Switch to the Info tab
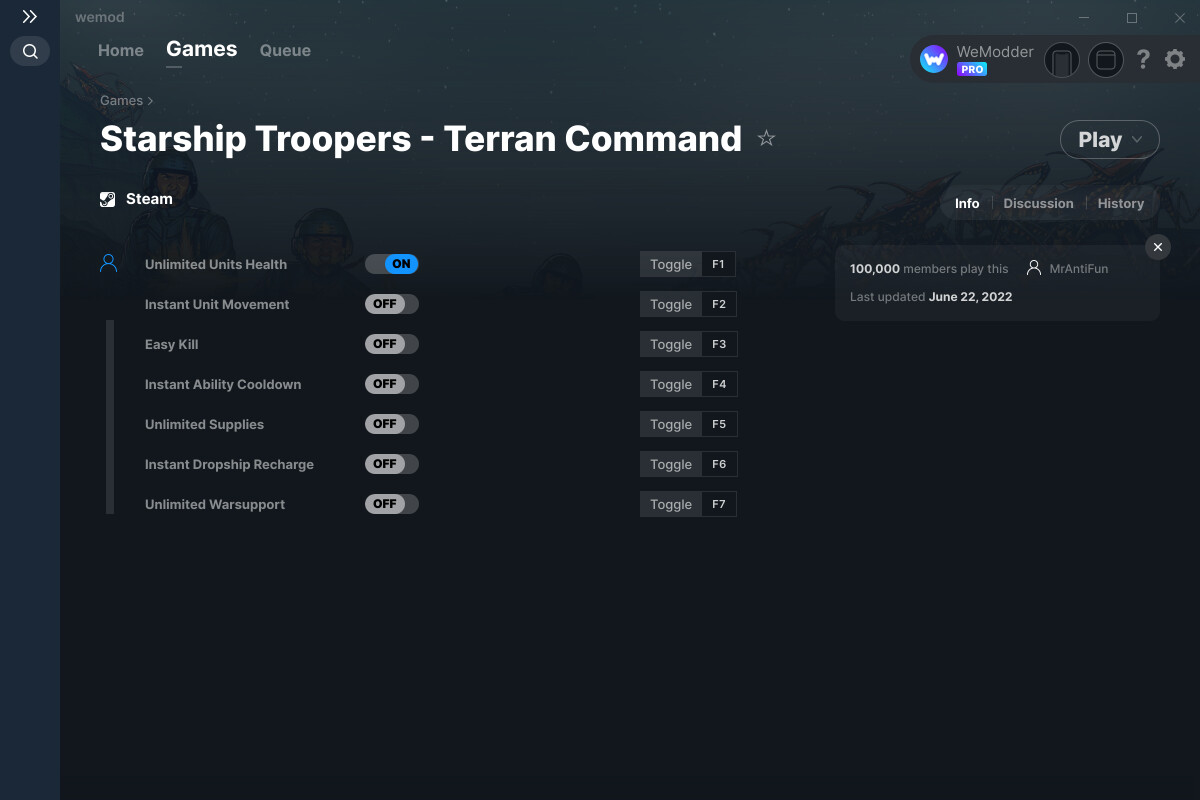 [x=967, y=203]
